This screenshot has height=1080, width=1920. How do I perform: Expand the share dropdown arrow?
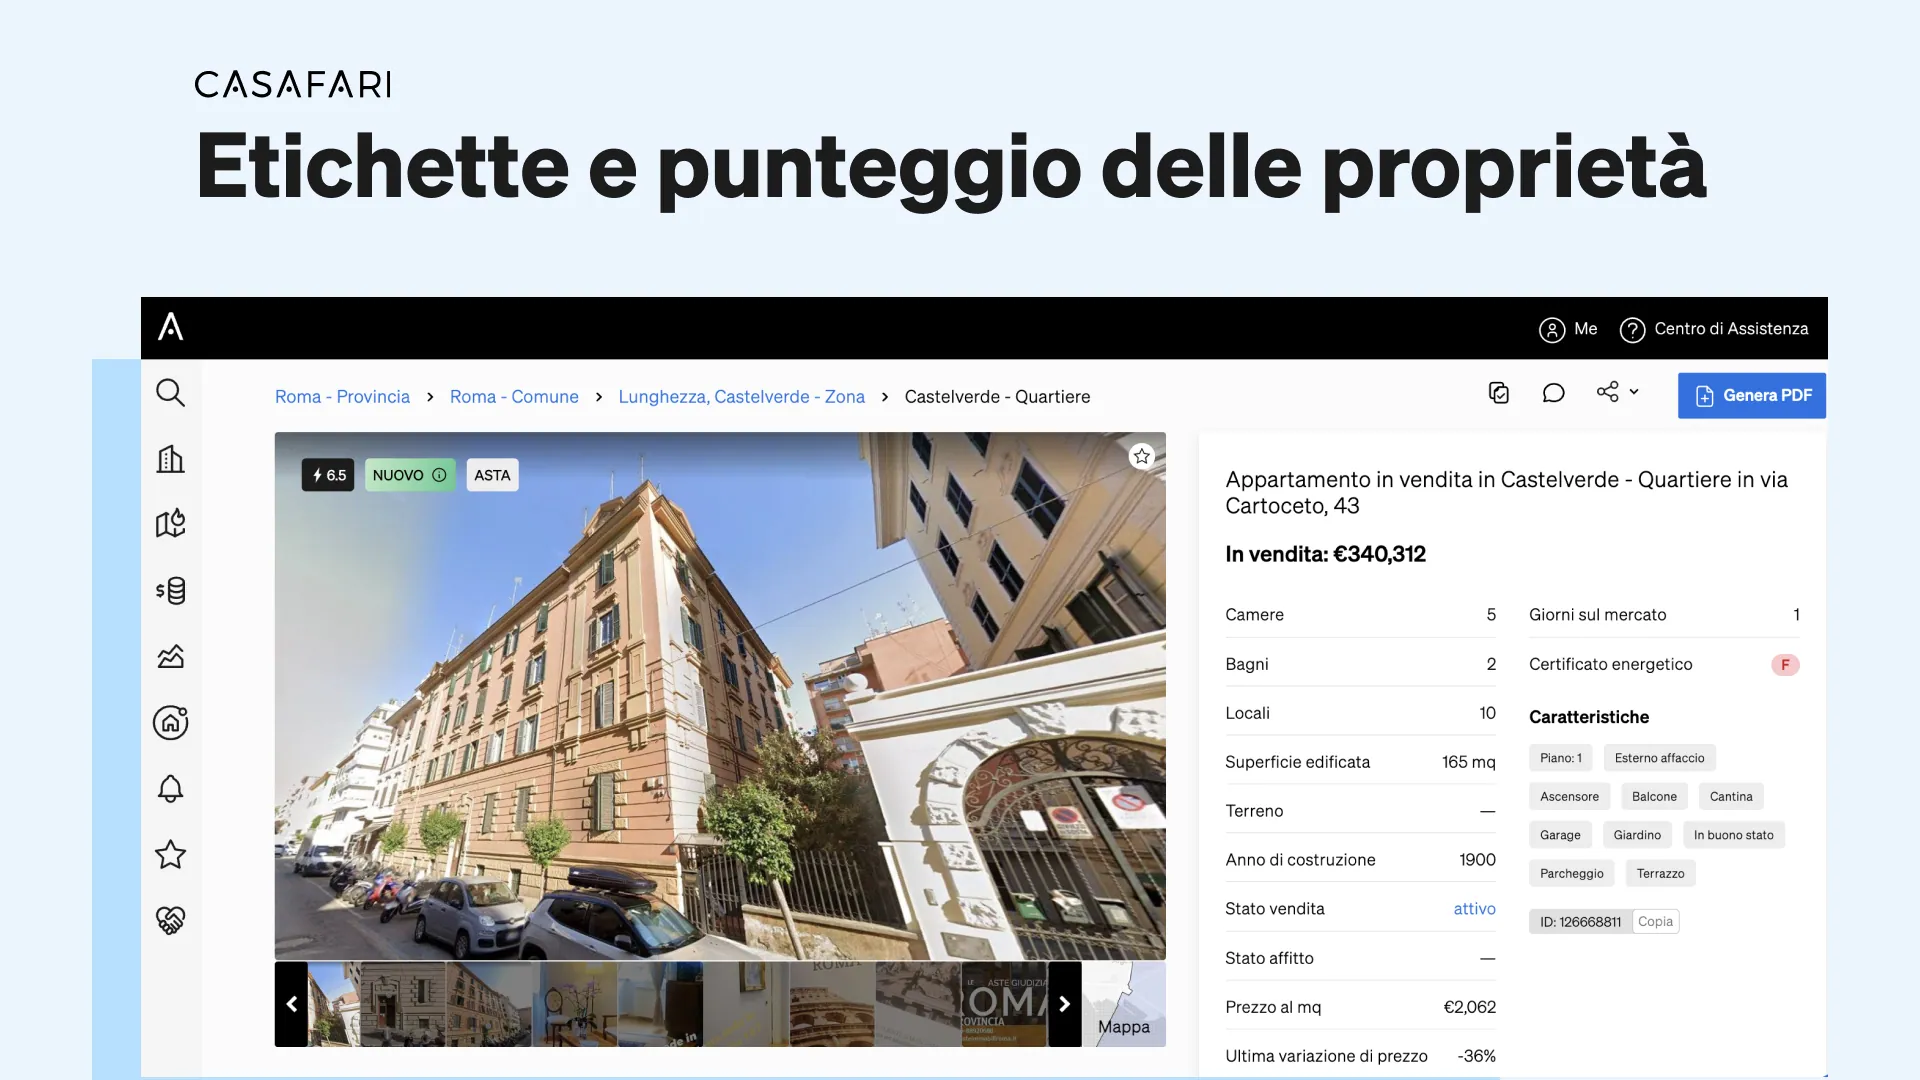tap(1634, 392)
